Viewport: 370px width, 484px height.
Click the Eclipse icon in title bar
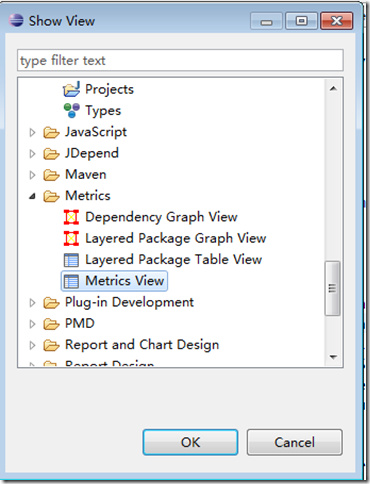tap(16, 21)
